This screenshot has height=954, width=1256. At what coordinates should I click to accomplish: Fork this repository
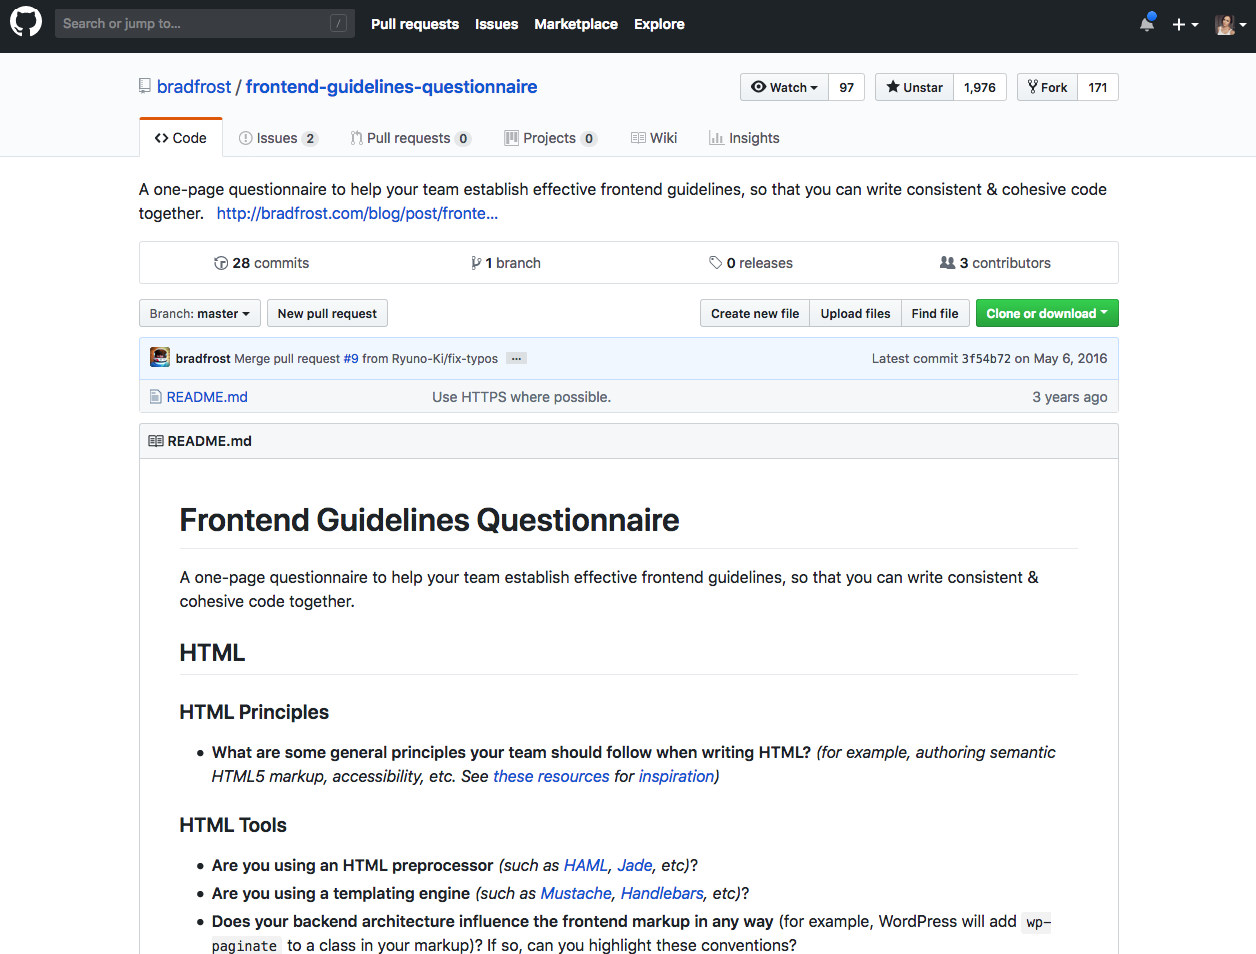(x=1047, y=87)
